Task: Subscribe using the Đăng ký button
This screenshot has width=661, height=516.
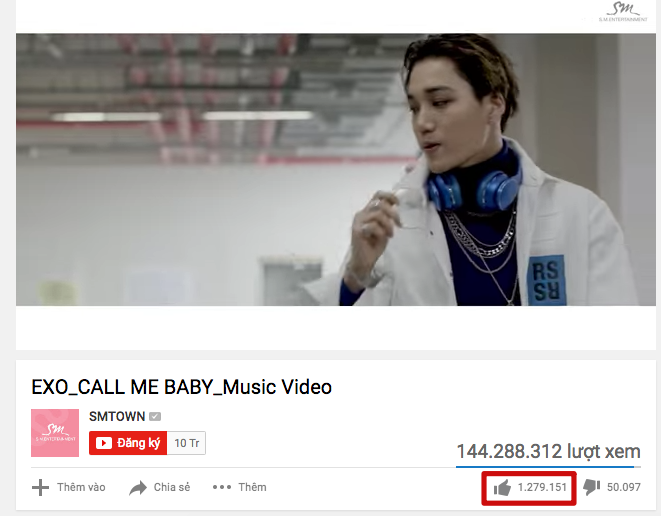Action: click(x=128, y=443)
